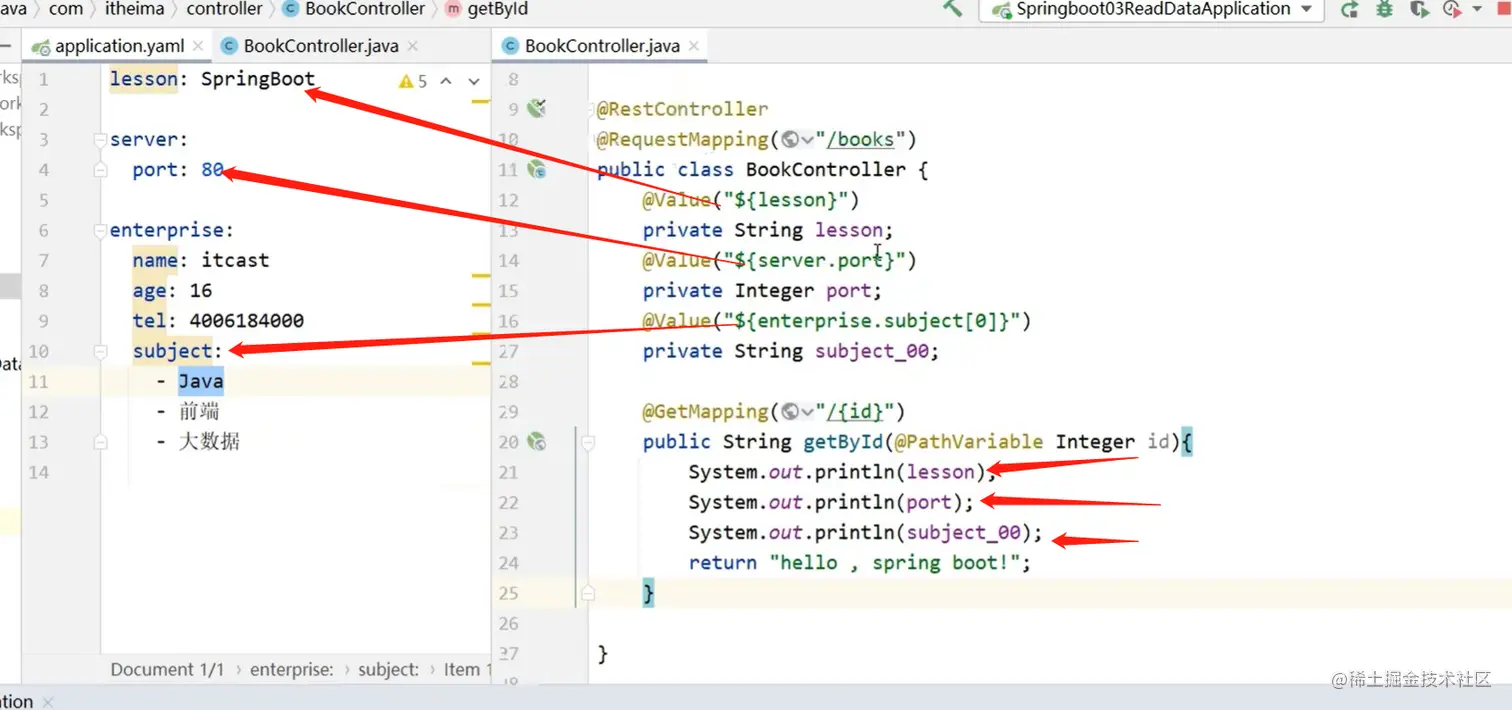Click @PathVariable annotation in getById

click(x=969, y=442)
